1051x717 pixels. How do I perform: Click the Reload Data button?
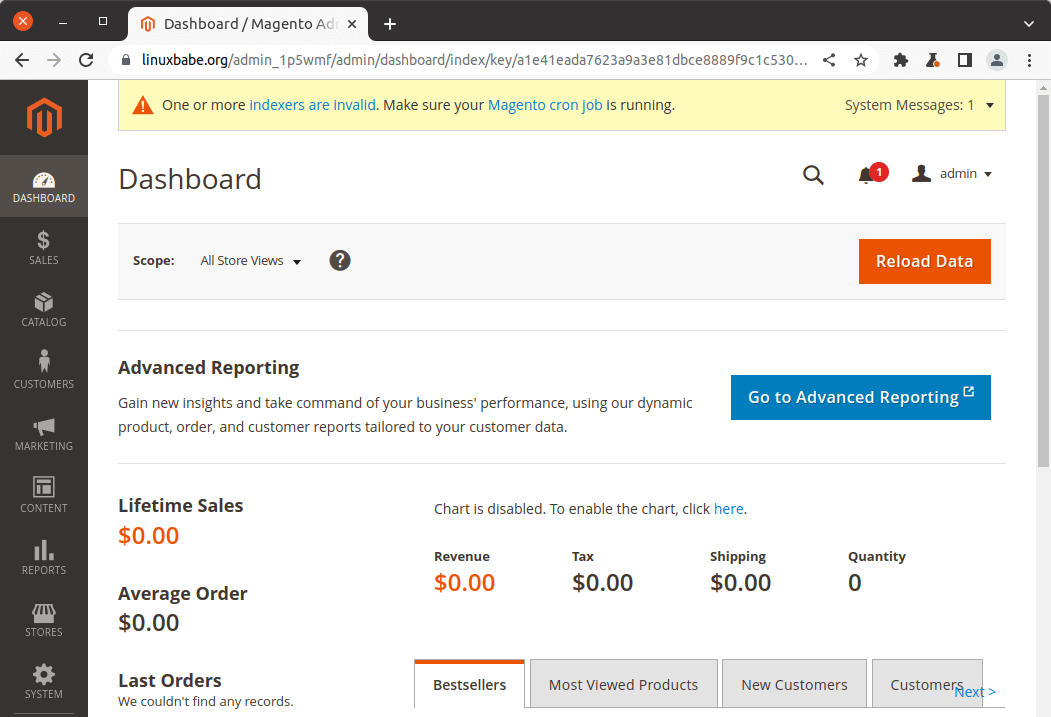pyautogui.click(x=924, y=261)
